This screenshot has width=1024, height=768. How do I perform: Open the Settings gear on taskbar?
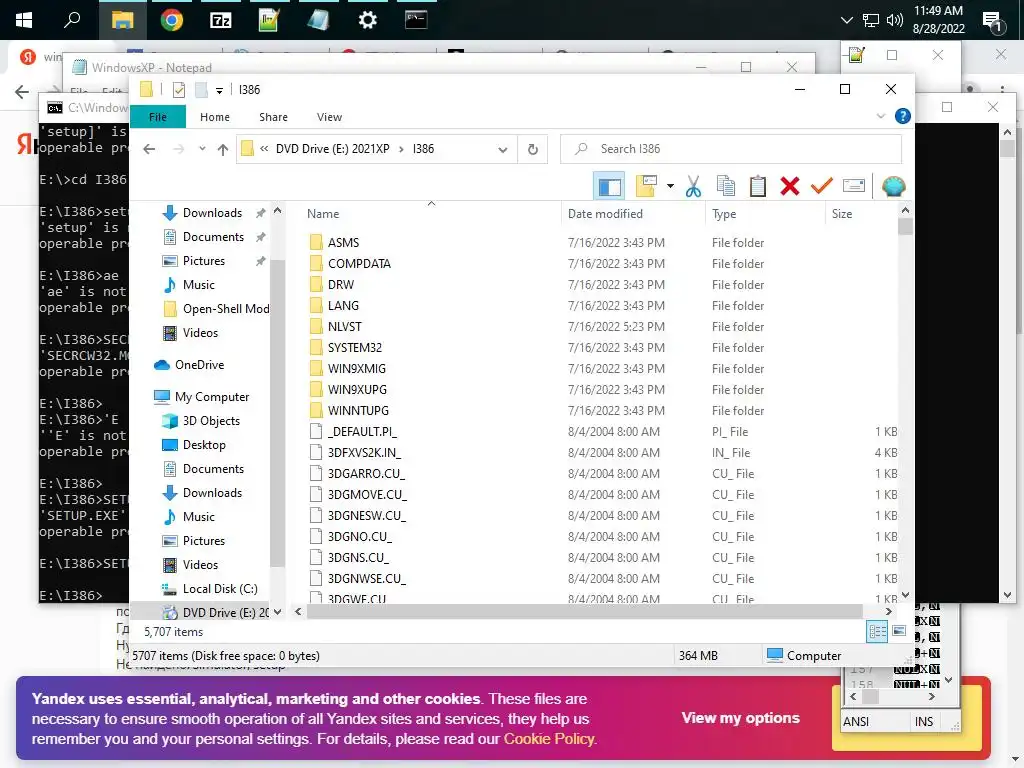coord(368,20)
